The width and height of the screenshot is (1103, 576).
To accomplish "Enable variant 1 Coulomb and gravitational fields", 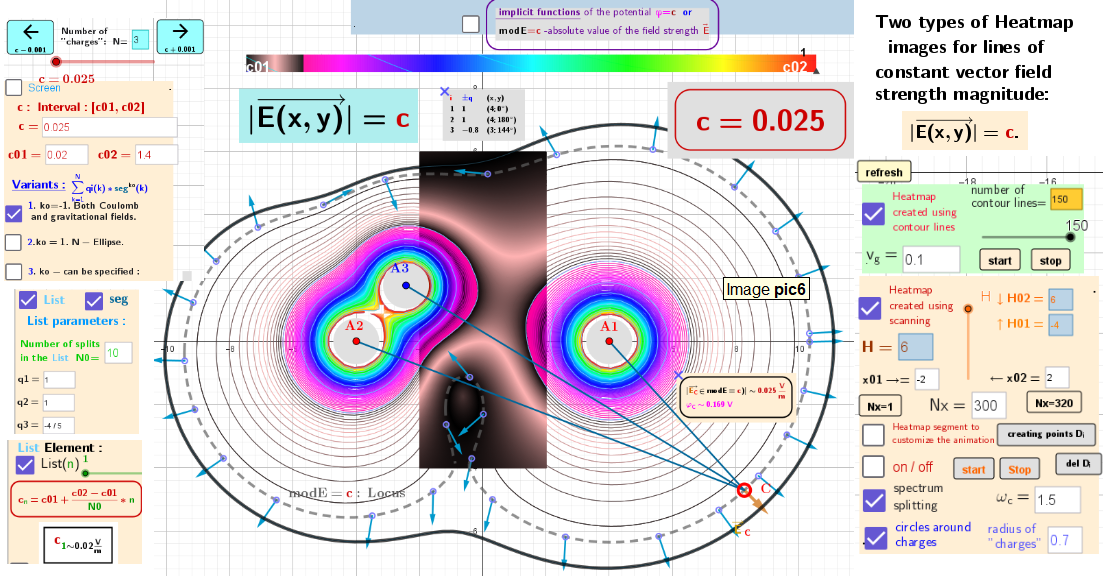I will click(13, 213).
